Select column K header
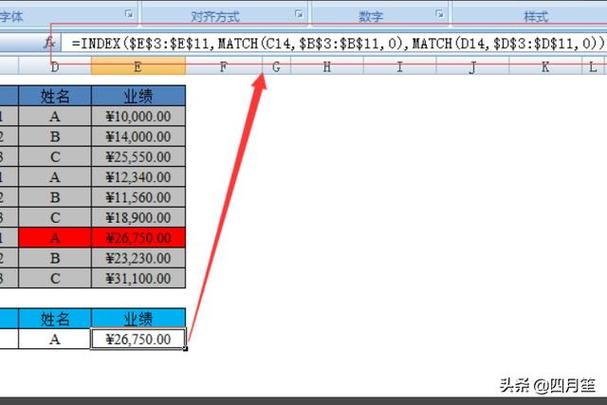Screen dimensions: 607x405 (x=545, y=67)
